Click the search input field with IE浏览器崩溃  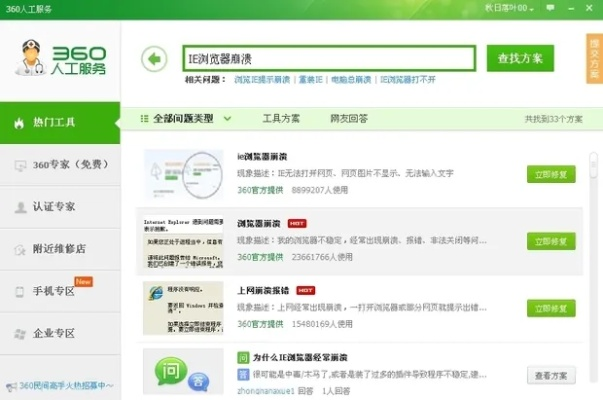(x=328, y=58)
